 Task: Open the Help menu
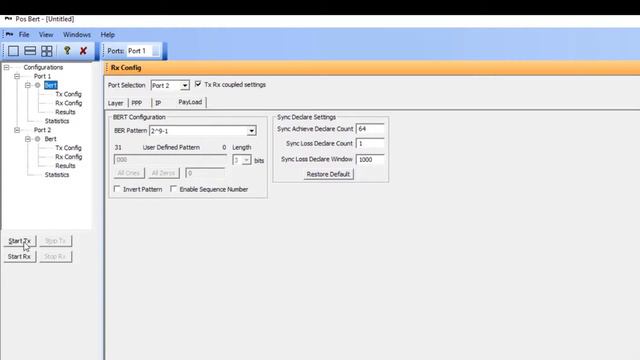[x=108, y=35]
